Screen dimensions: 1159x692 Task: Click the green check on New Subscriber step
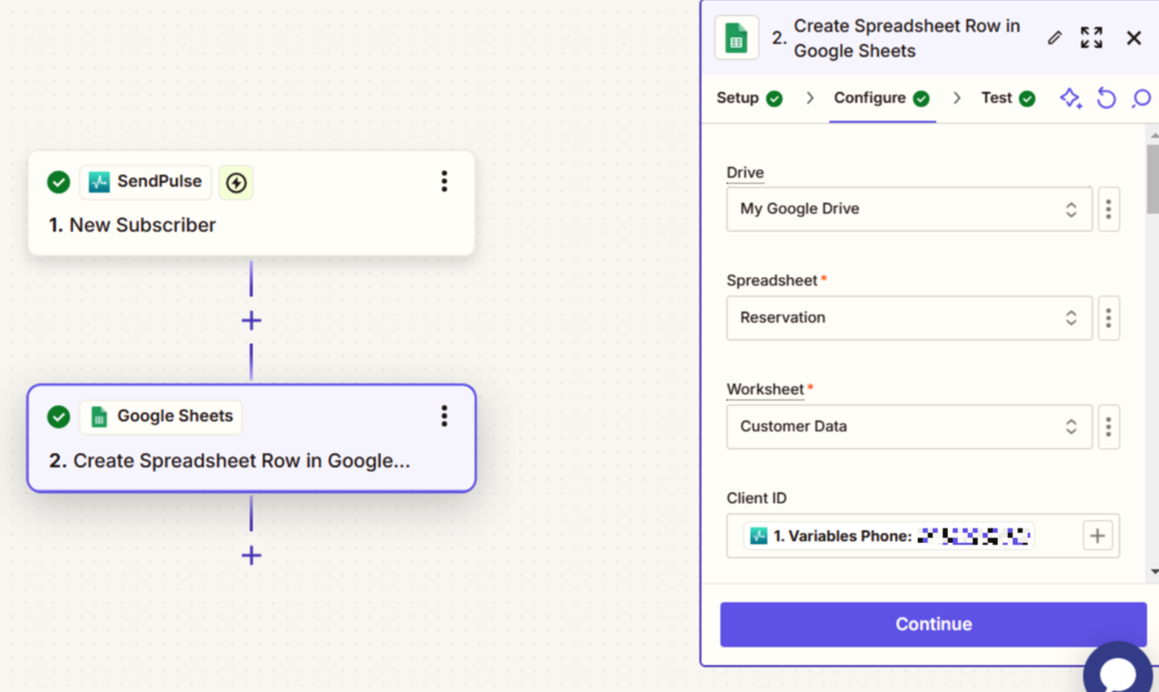(58, 182)
